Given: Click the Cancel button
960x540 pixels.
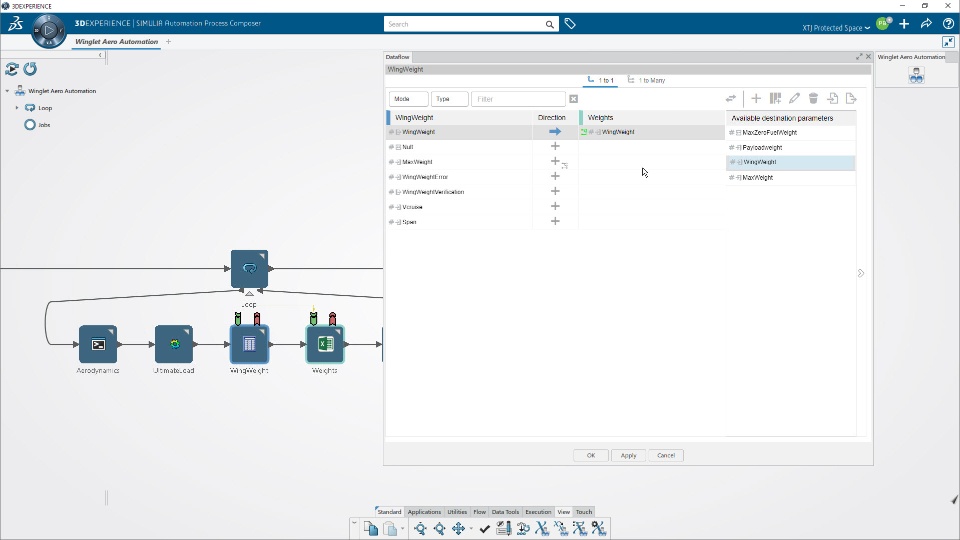Looking at the screenshot, I should [x=666, y=456].
